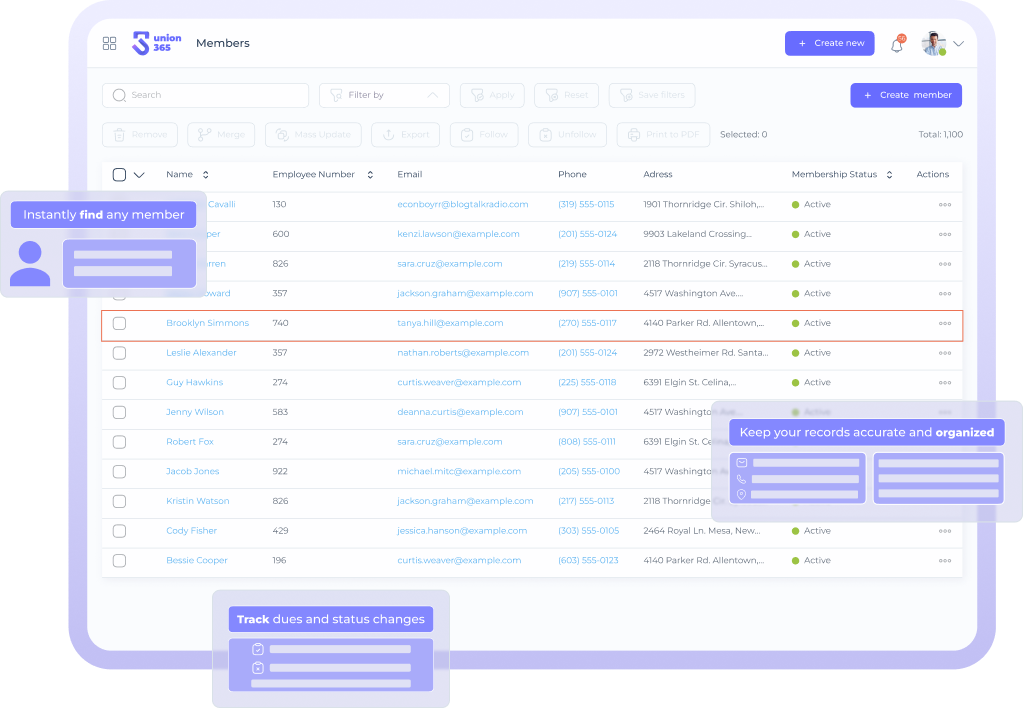This screenshot has height=709, width=1023.
Task: Click the Print to PDF button
Action: (664, 135)
